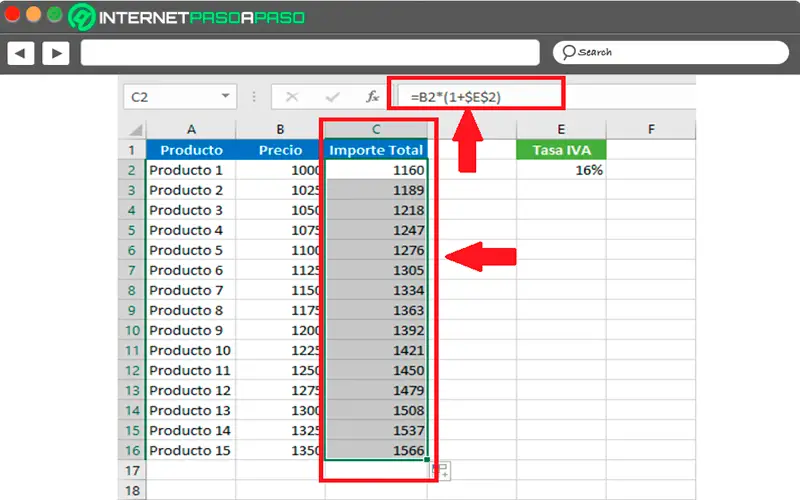Expand the Name Box dropdown arrow
Screen dimensions: 800x500
point(225,96)
